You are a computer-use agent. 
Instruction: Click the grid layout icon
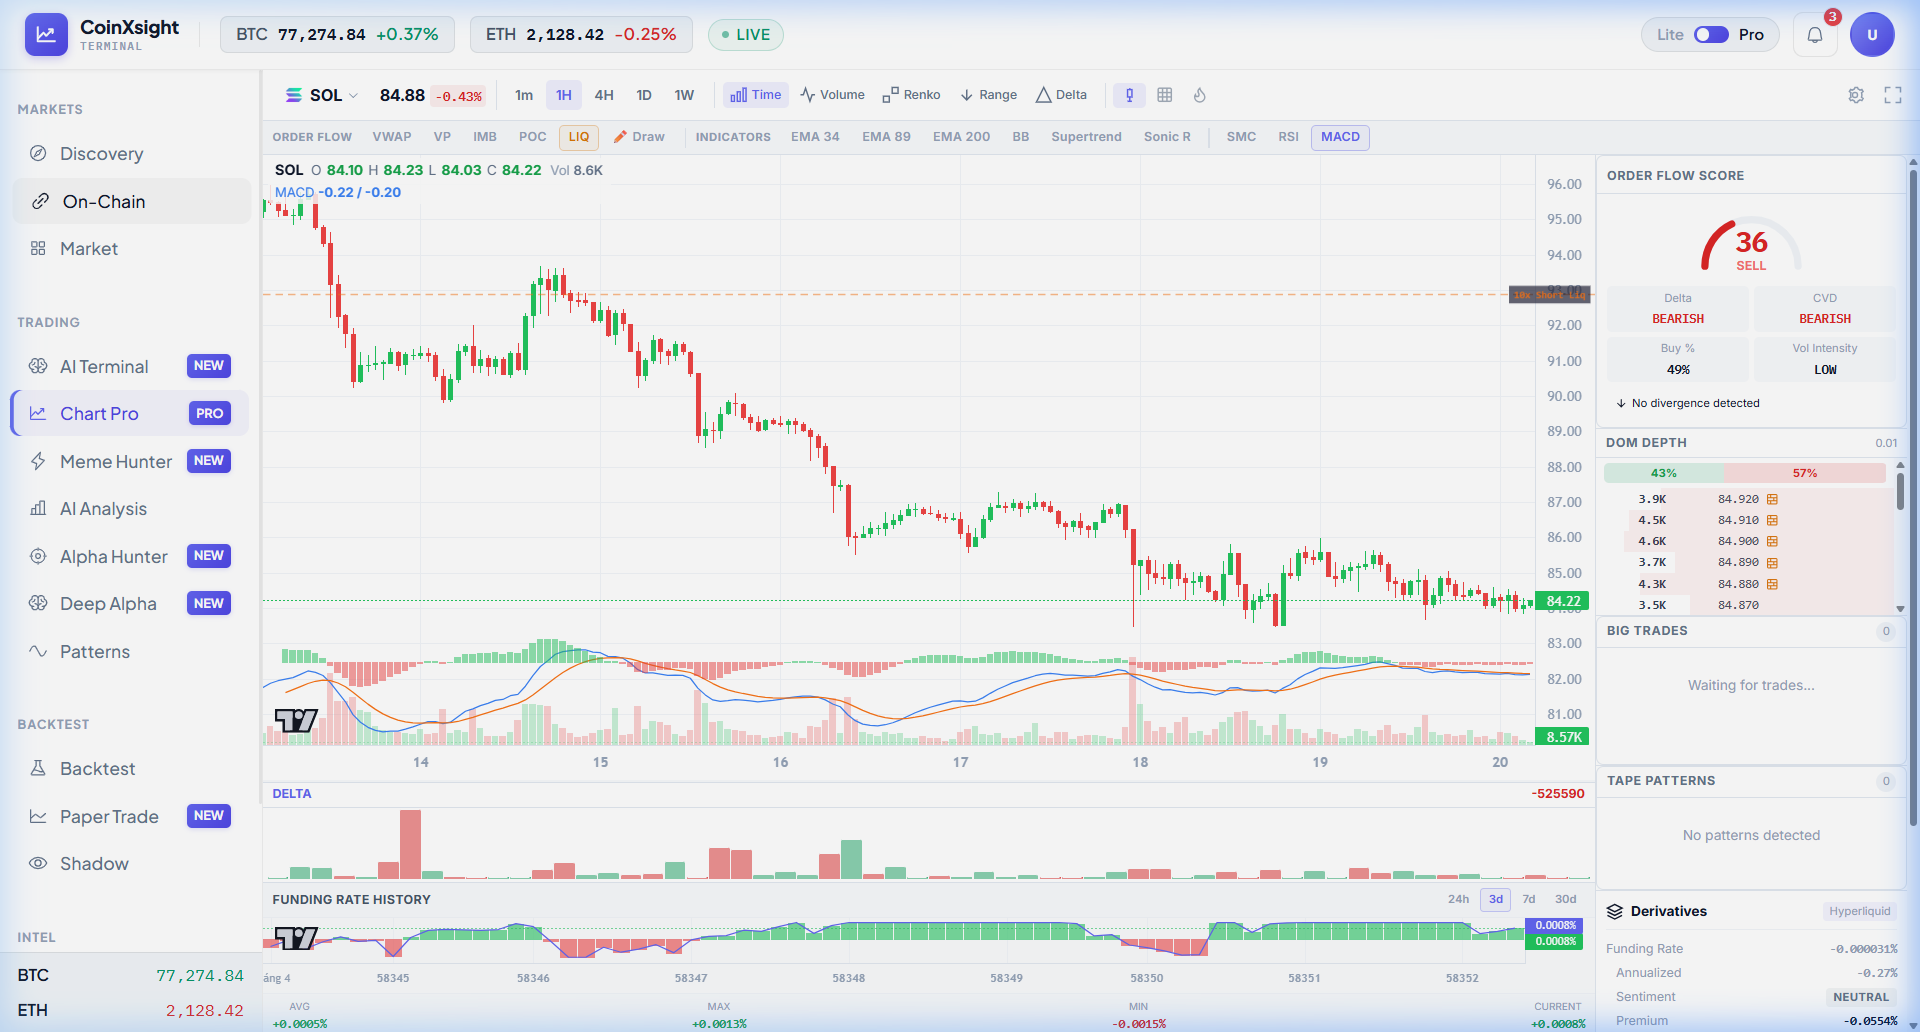(x=1165, y=95)
